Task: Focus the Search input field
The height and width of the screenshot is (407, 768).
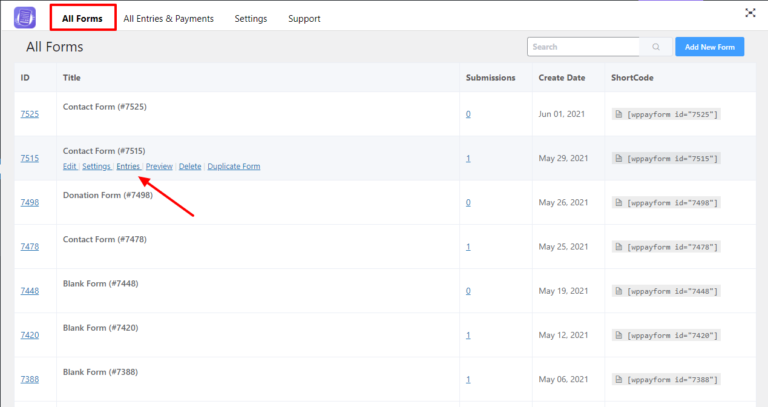Action: [x=583, y=47]
